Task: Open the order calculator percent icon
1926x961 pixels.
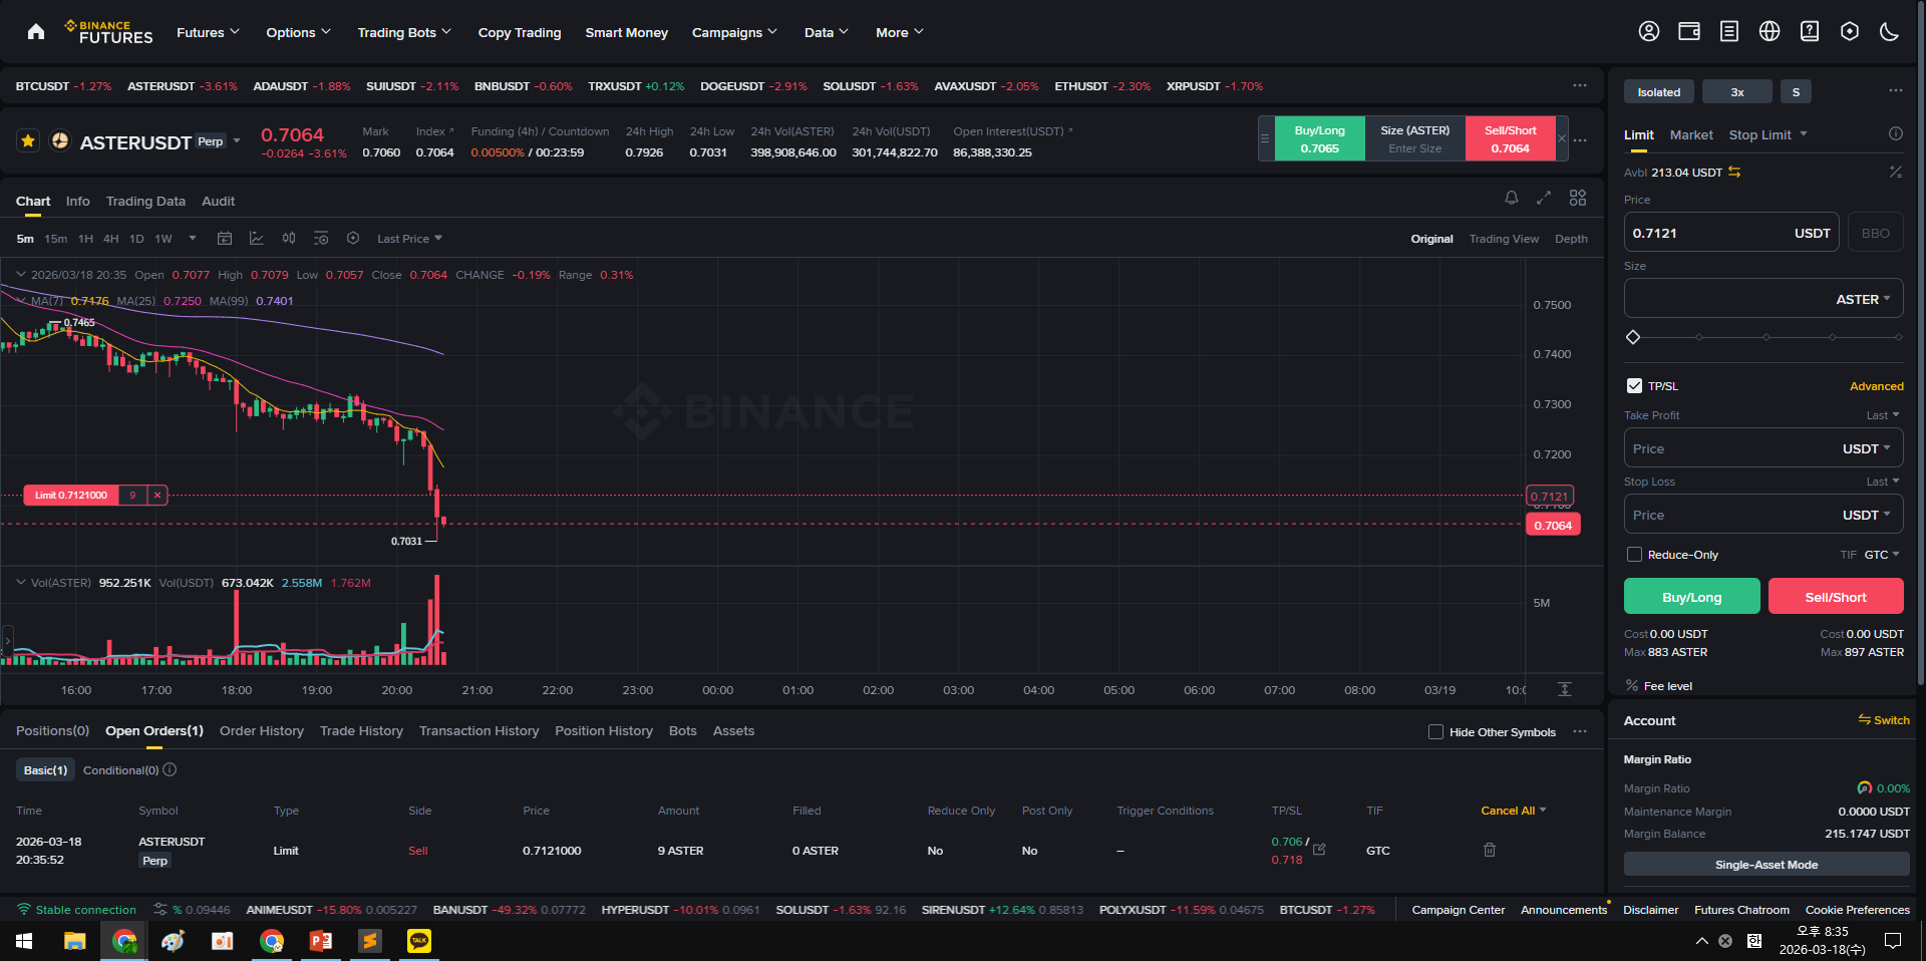Action: [1895, 172]
